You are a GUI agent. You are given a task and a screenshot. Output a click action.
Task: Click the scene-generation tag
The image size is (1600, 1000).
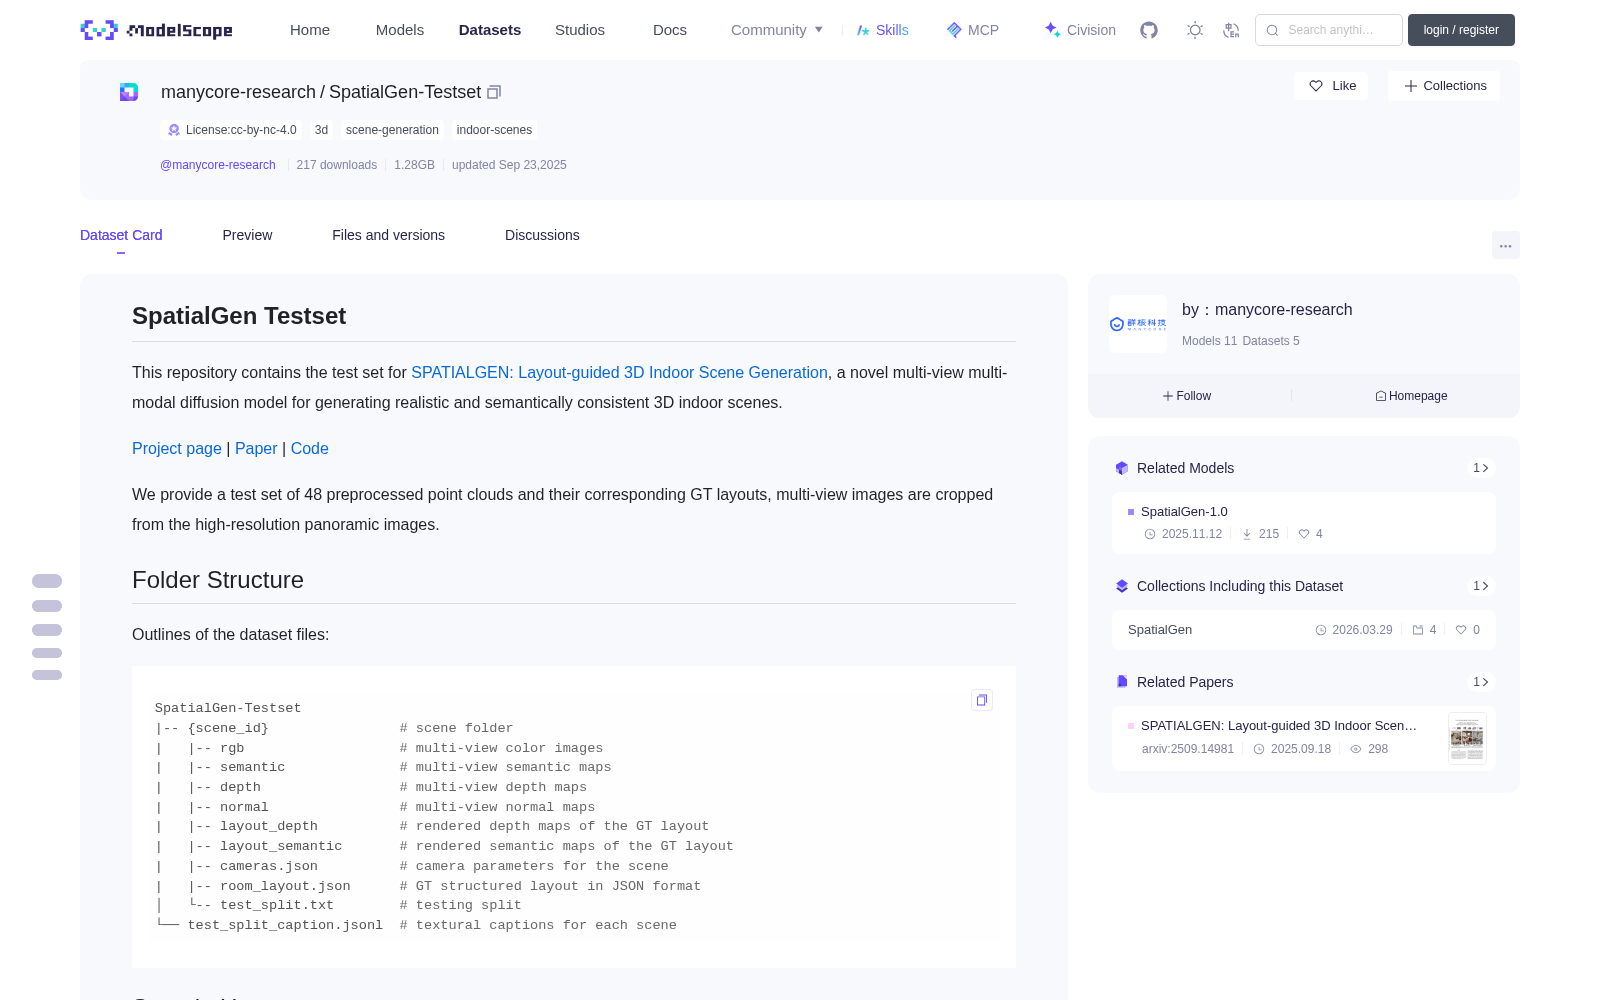point(392,130)
